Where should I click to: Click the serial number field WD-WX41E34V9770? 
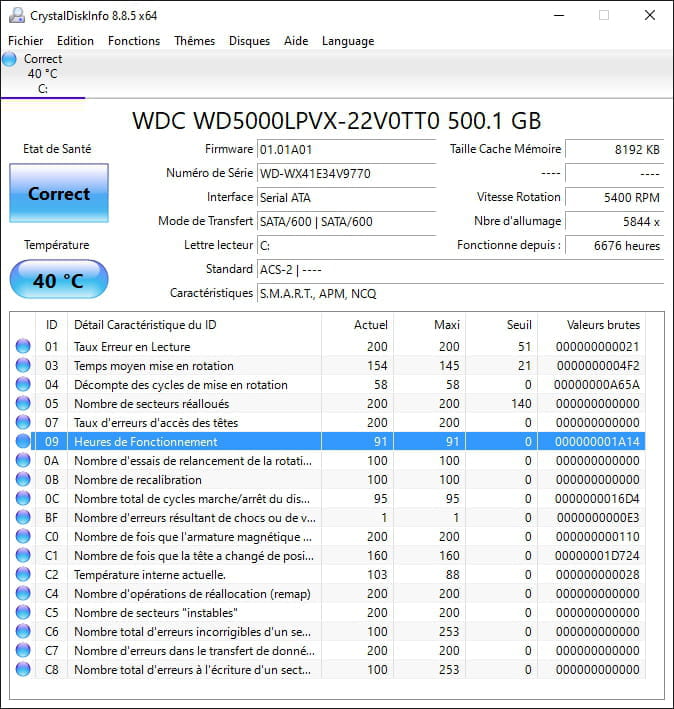click(346, 174)
